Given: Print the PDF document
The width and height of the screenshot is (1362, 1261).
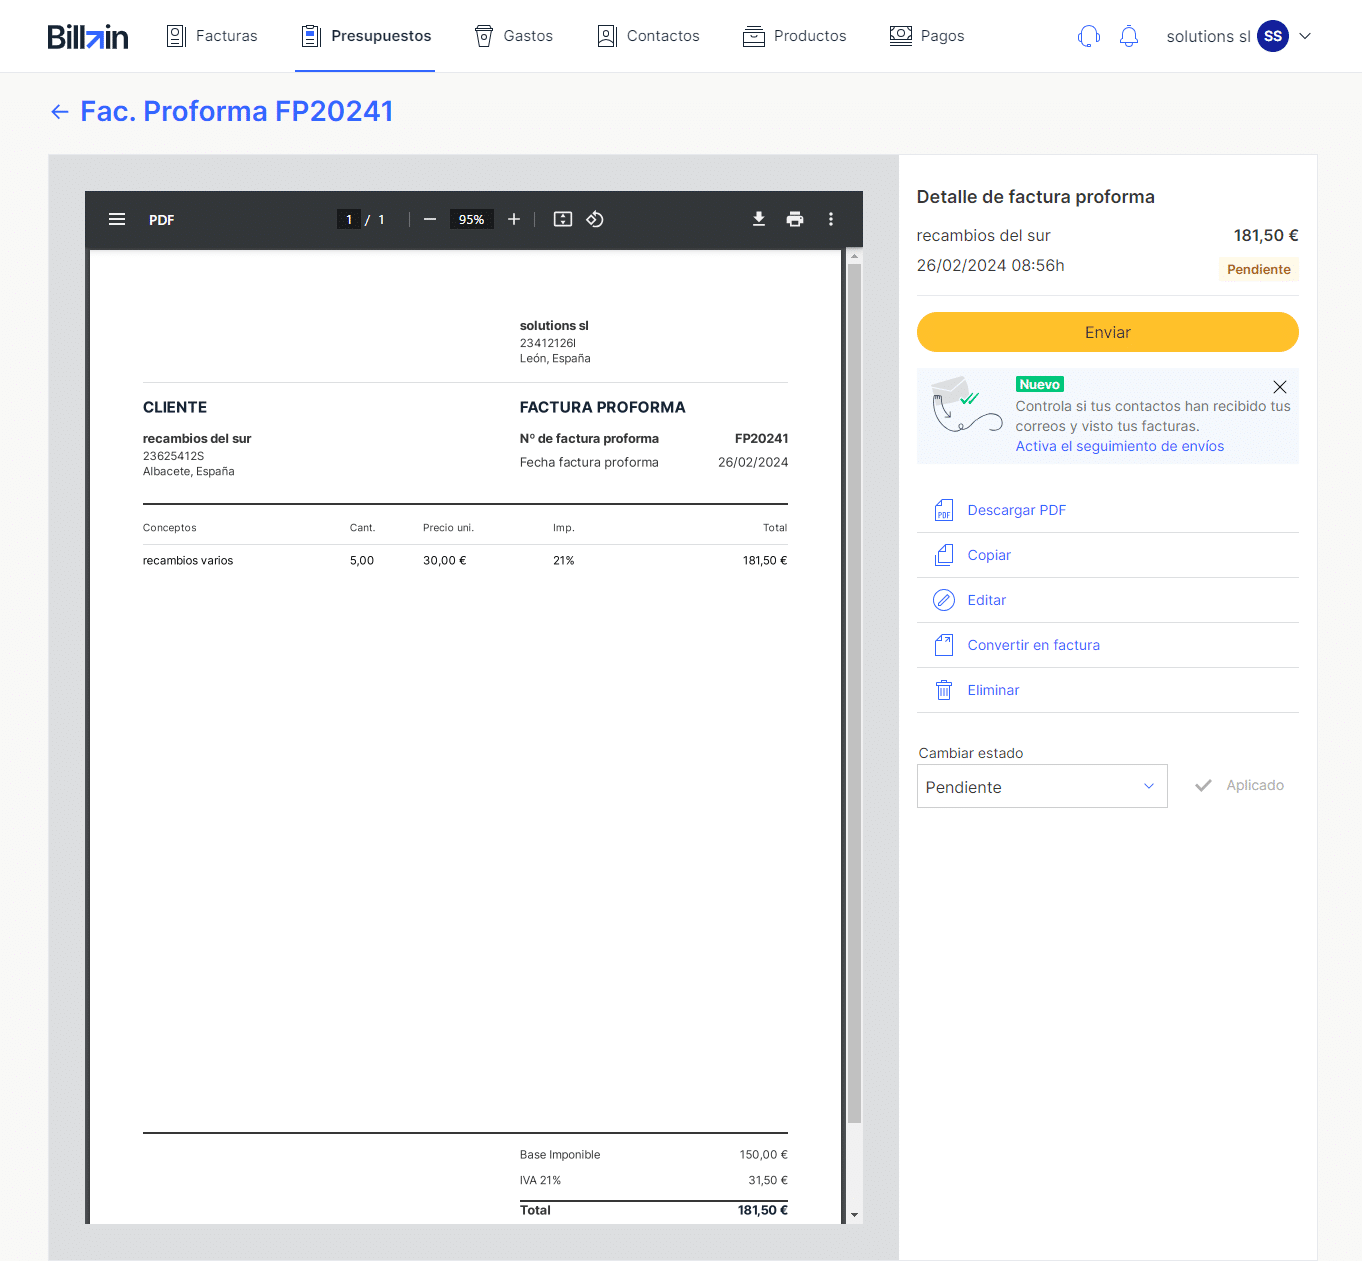Looking at the screenshot, I should [795, 219].
